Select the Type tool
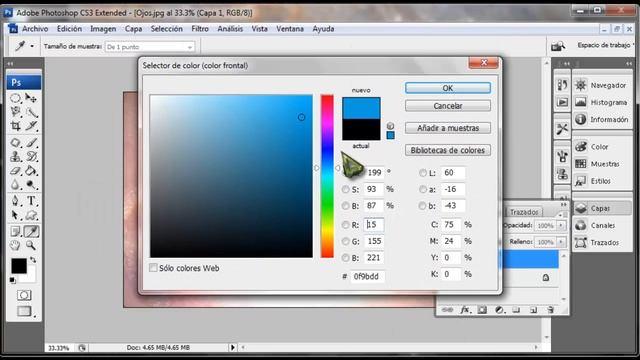Screen dimensions: 640x360 31,201
